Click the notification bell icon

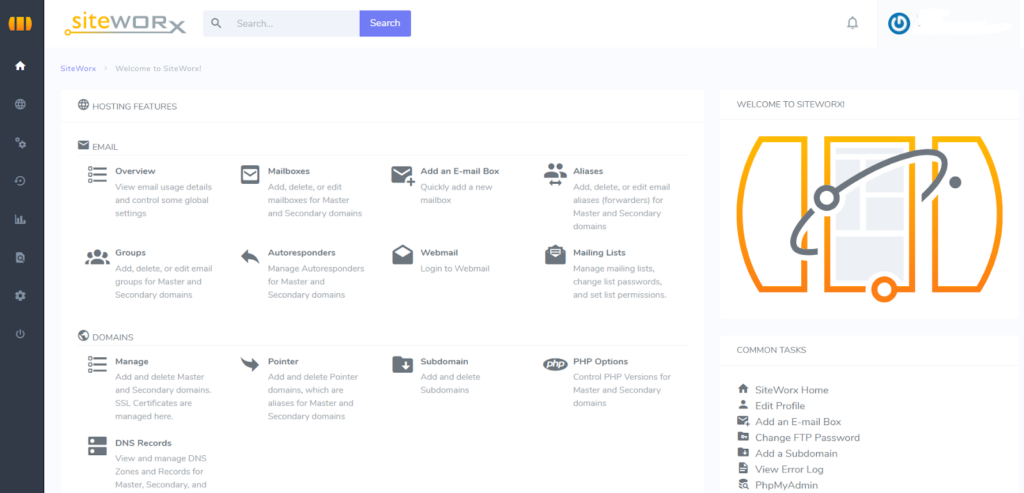point(852,24)
